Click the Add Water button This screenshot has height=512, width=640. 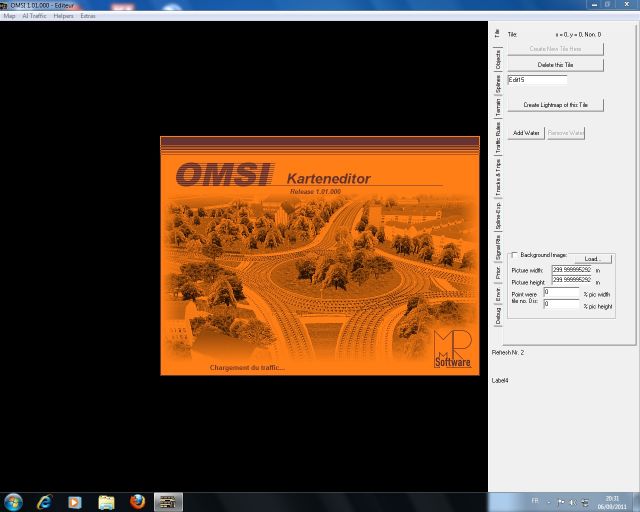tap(526, 133)
